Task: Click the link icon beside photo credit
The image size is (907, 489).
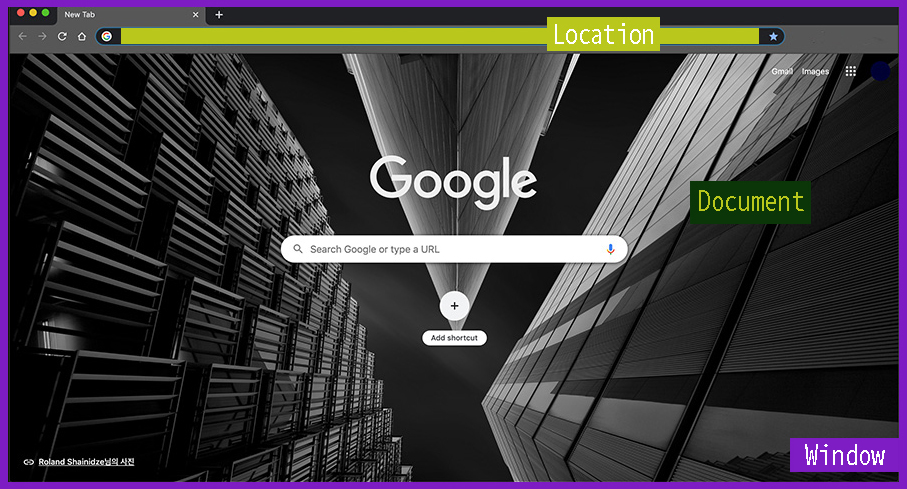Action: [28, 462]
